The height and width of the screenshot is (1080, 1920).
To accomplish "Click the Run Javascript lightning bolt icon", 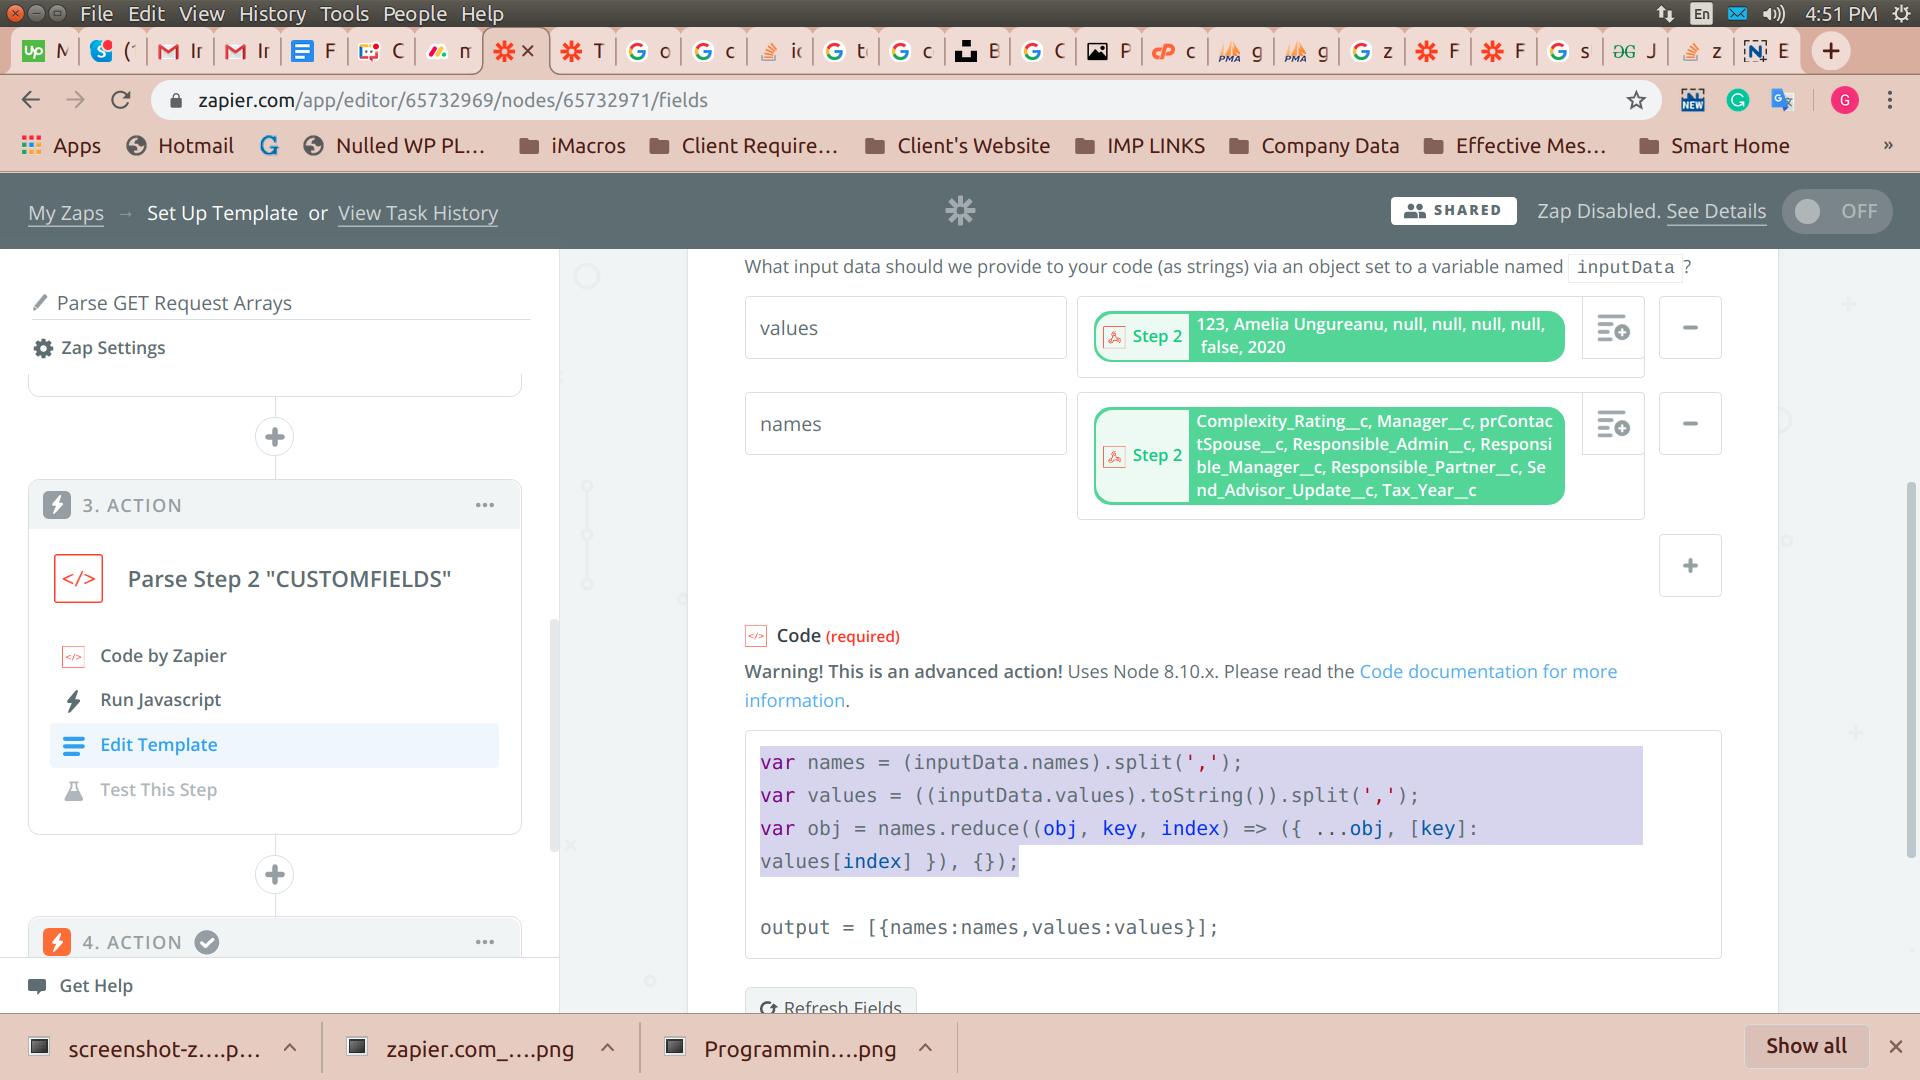I will pyautogui.click(x=75, y=699).
